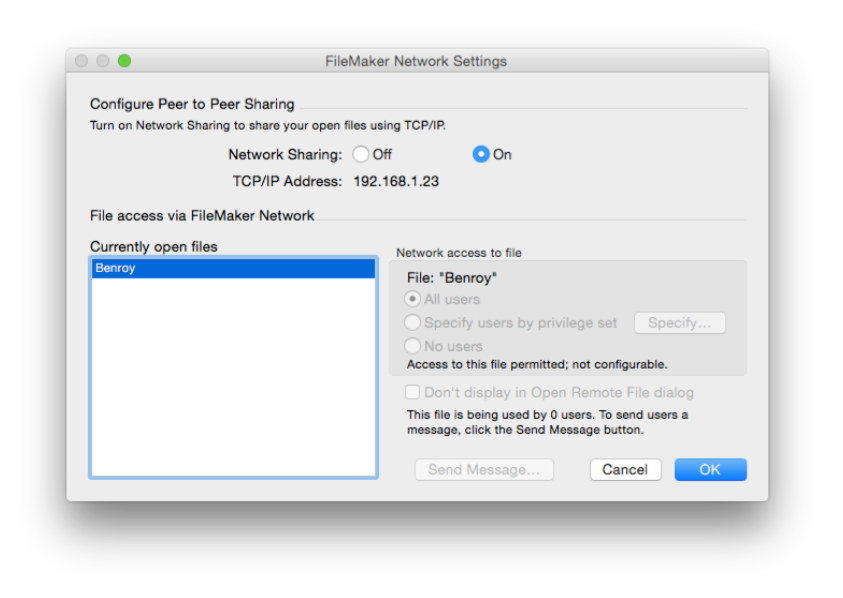Click empty space in the open files list
Screen dimensions: 843x598
tap(233, 380)
